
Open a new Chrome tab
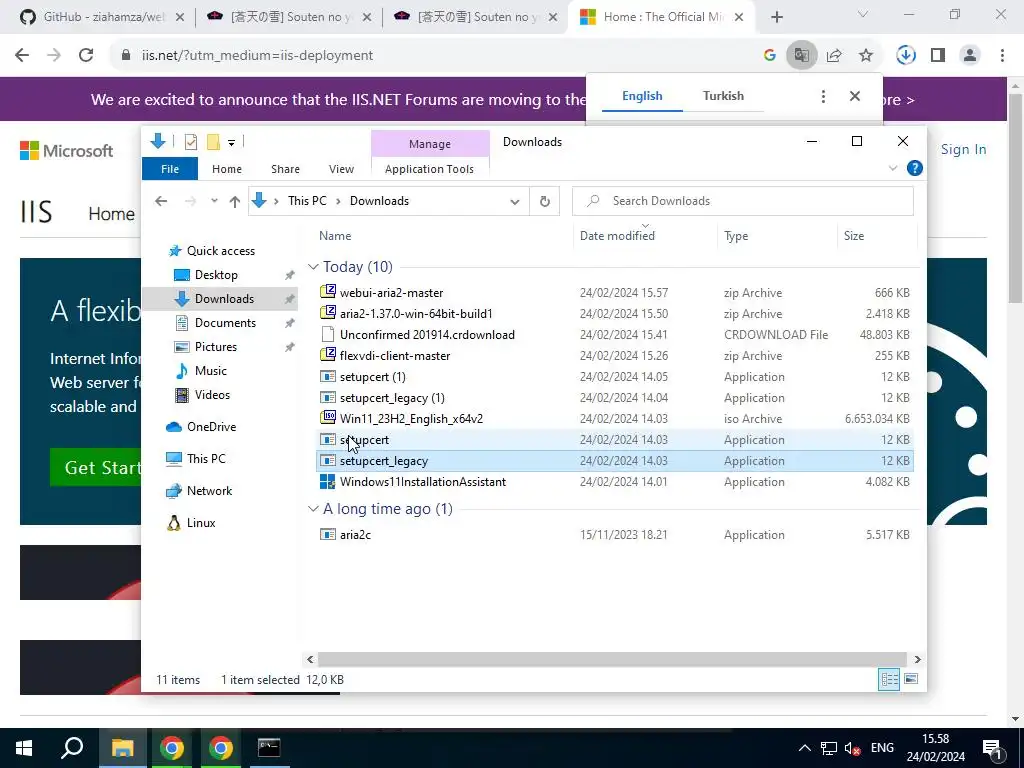776,17
